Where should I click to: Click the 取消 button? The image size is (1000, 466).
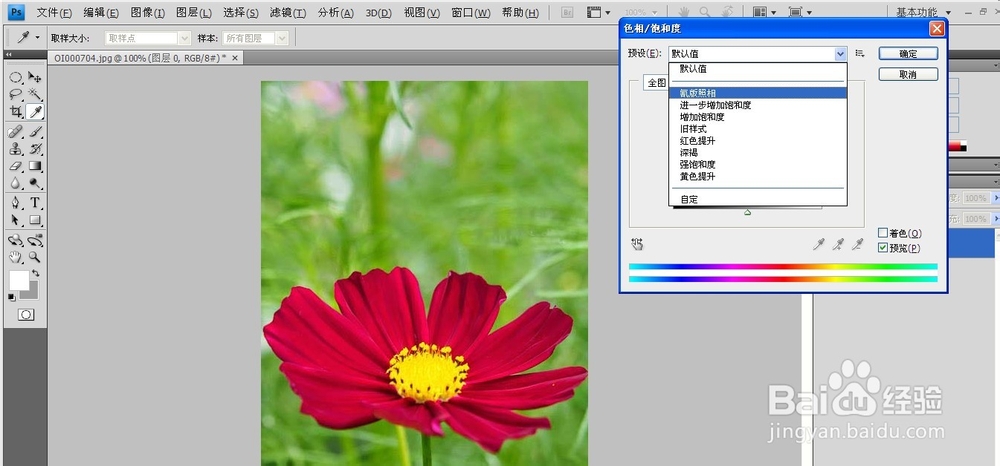click(908, 75)
